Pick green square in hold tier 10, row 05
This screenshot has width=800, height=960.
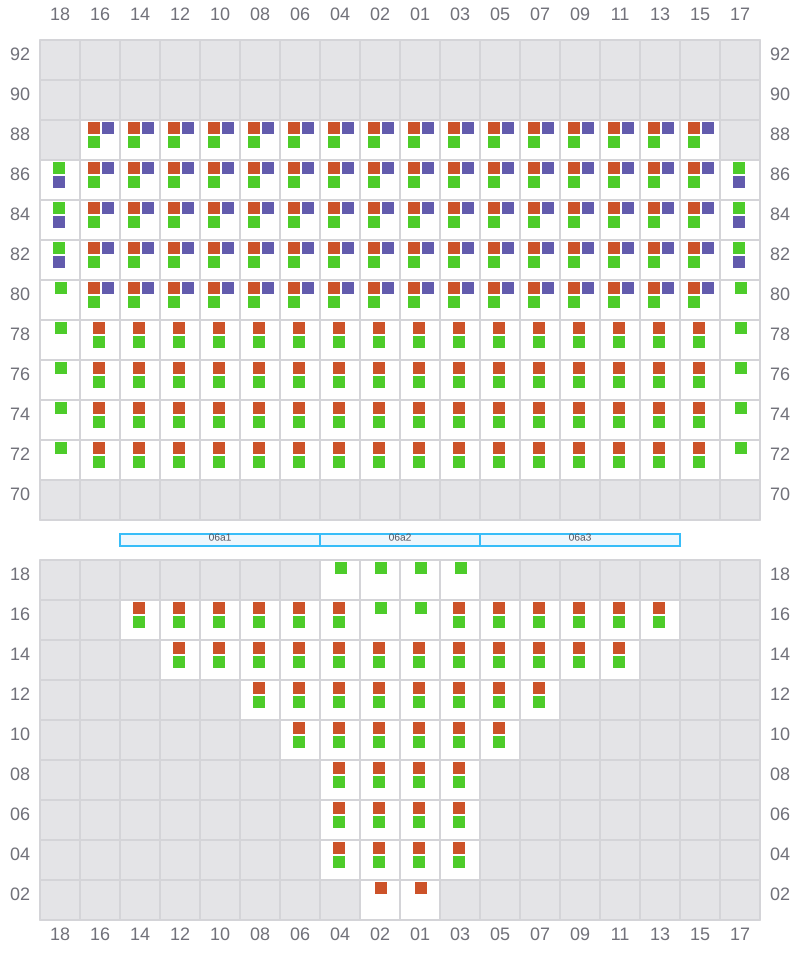(x=499, y=742)
